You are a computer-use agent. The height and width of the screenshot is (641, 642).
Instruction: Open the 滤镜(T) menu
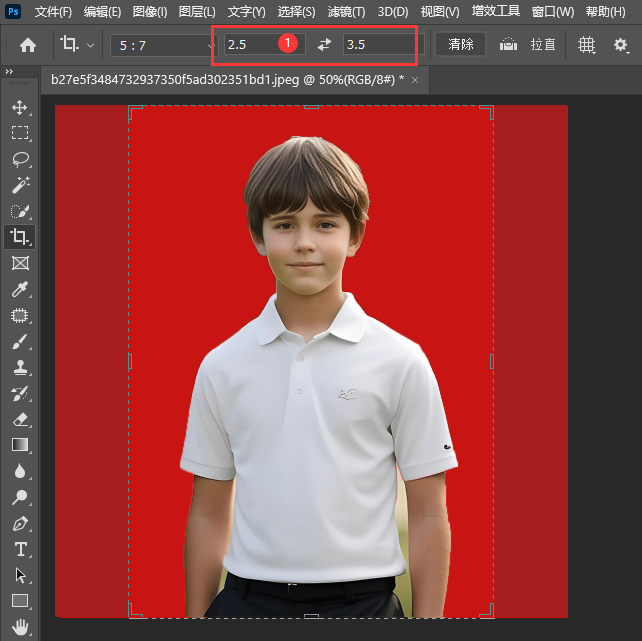click(x=346, y=12)
